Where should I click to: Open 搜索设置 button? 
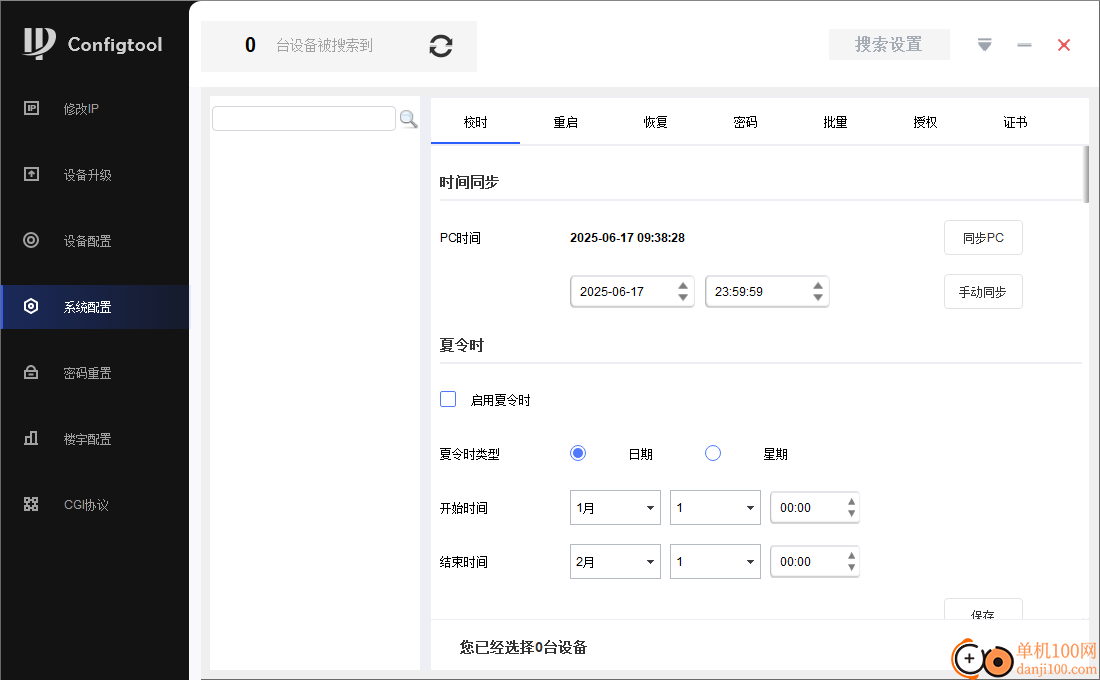889,44
